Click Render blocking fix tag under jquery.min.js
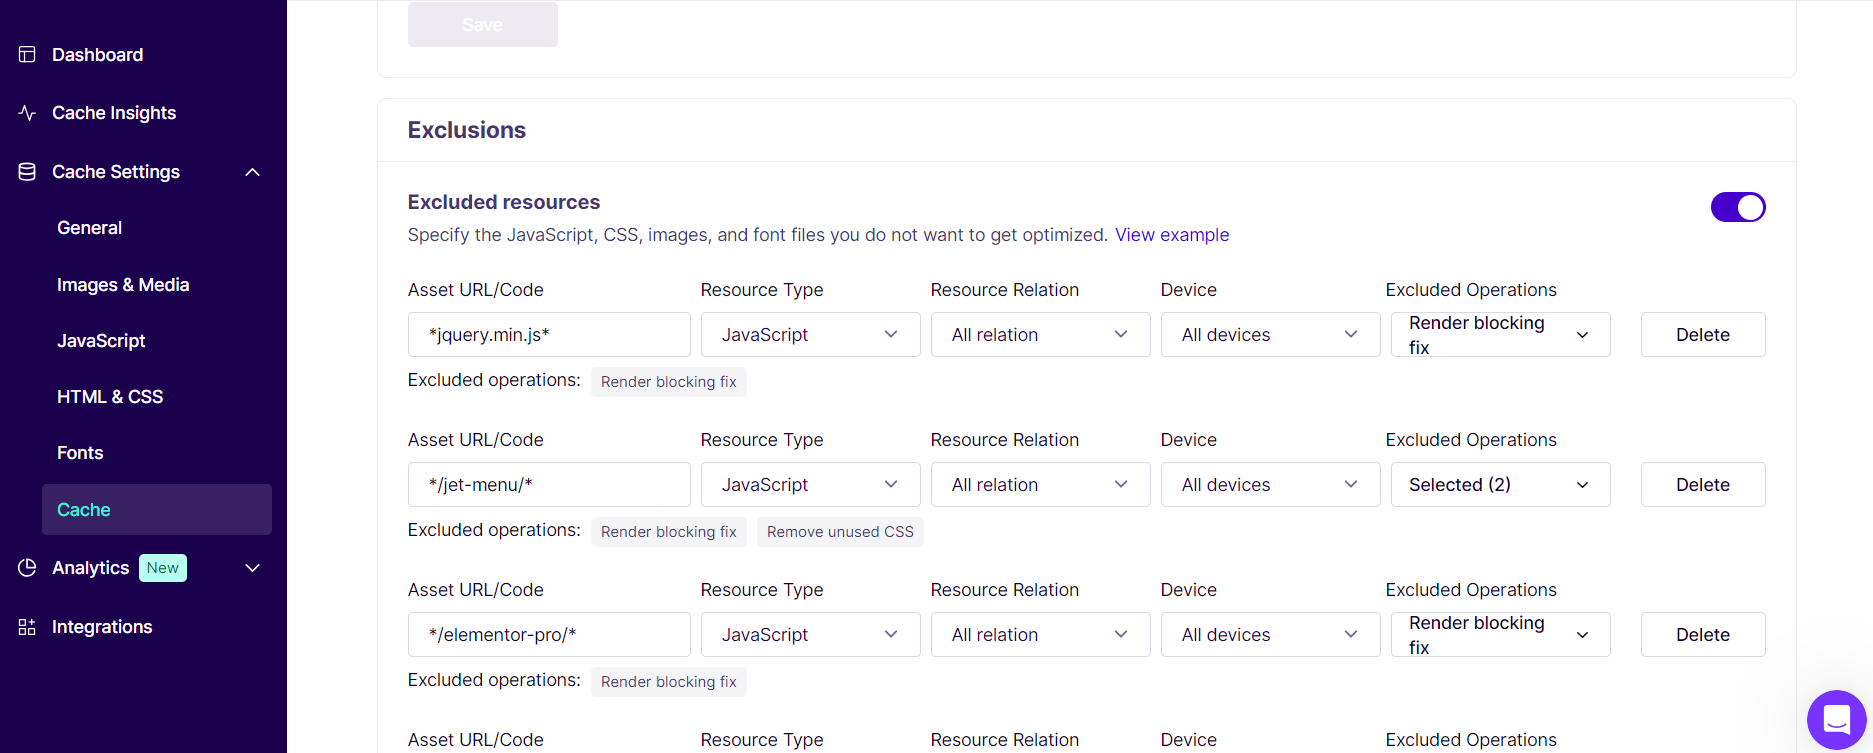The image size is (1873, 753). (x=669, y=382)
